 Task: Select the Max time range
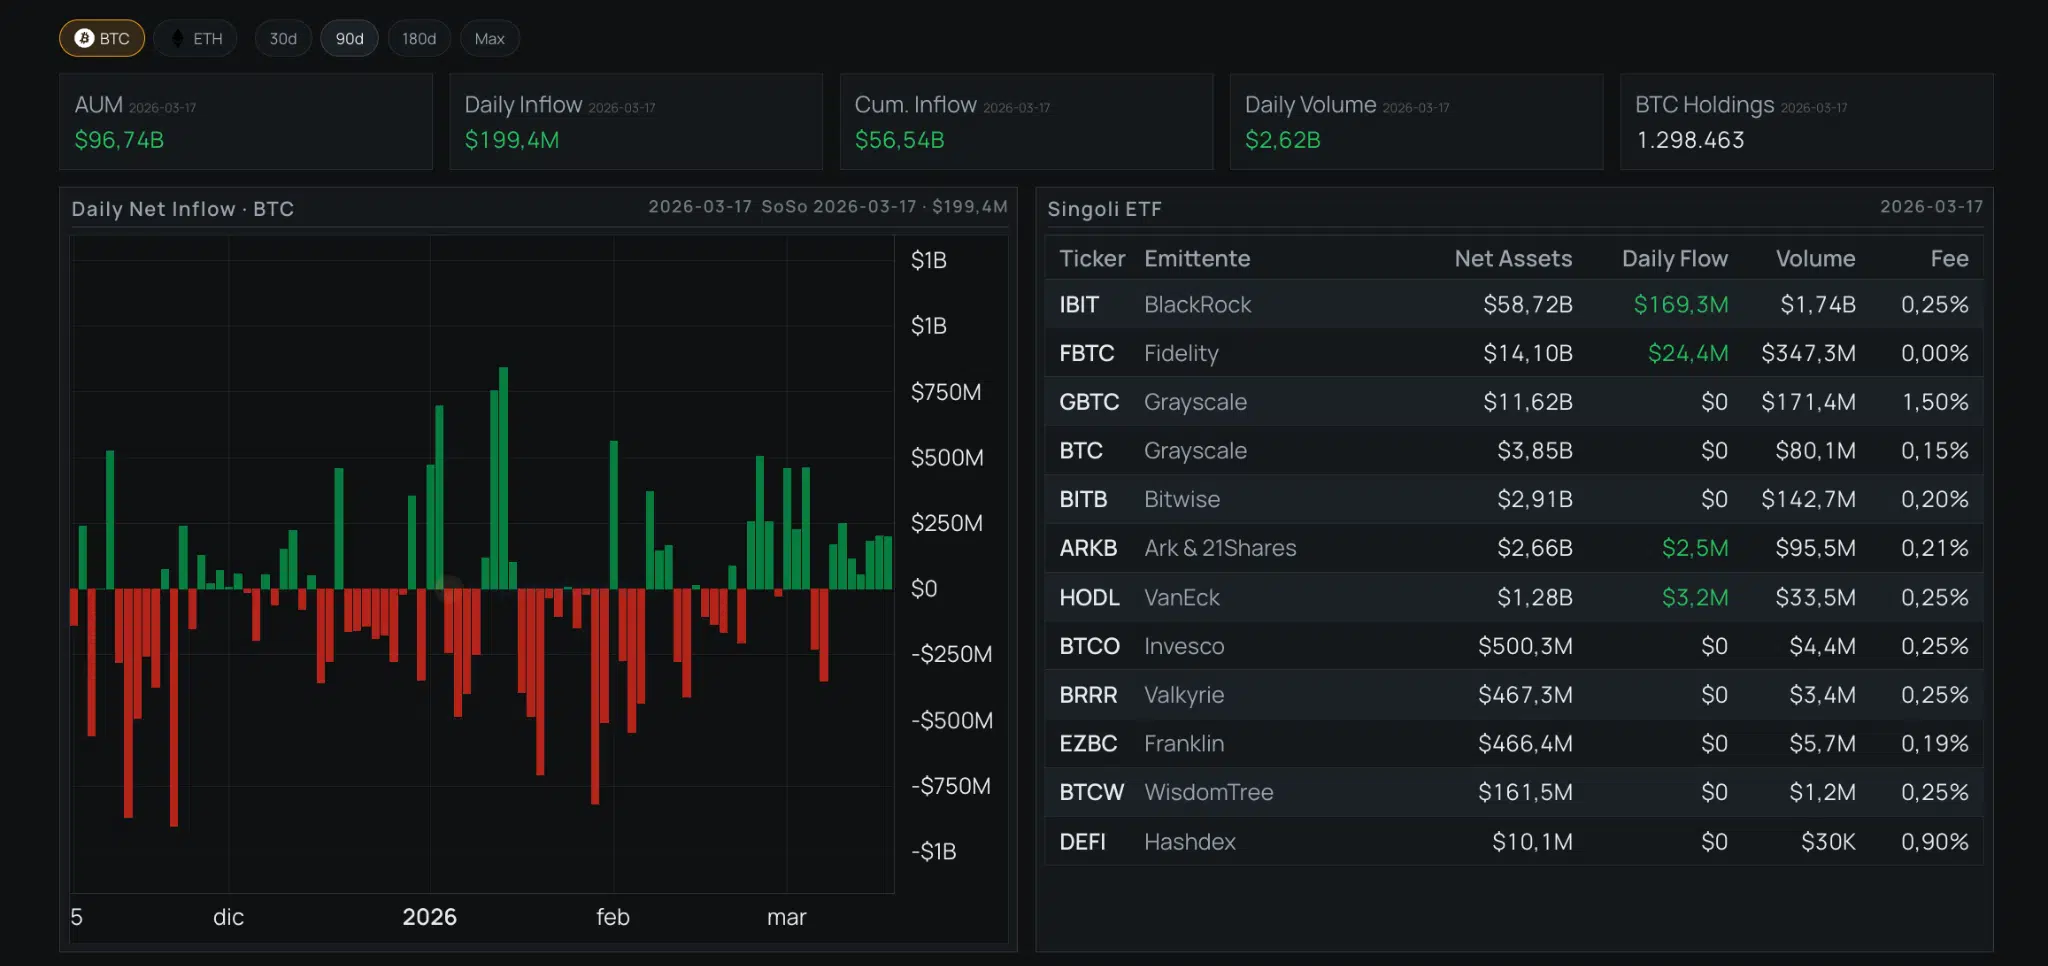(489, 38)
